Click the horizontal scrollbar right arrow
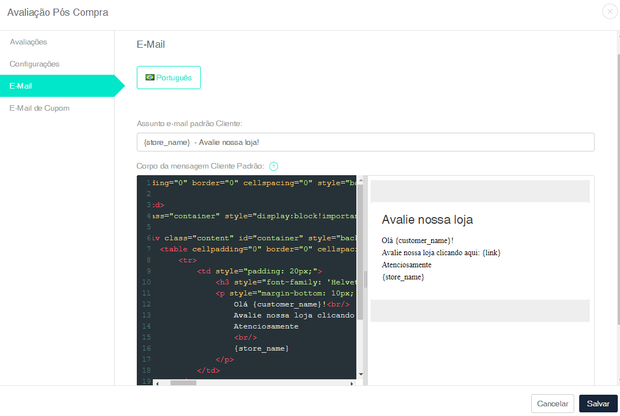The height and width of the screenshot is (416, 620). [x=351, y=383]
